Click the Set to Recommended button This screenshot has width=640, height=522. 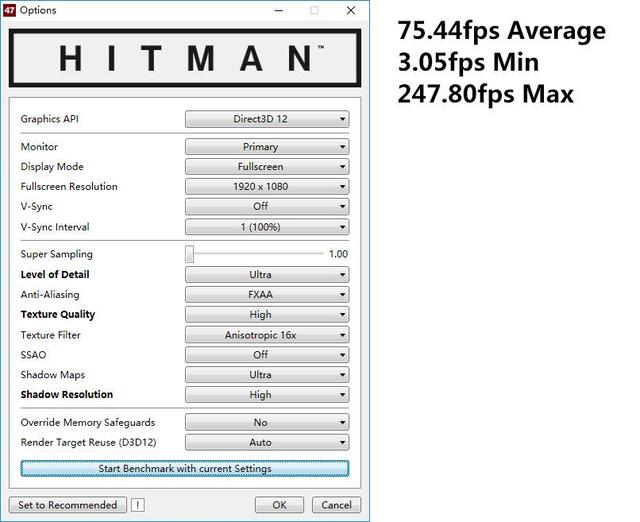coord(68,505)
